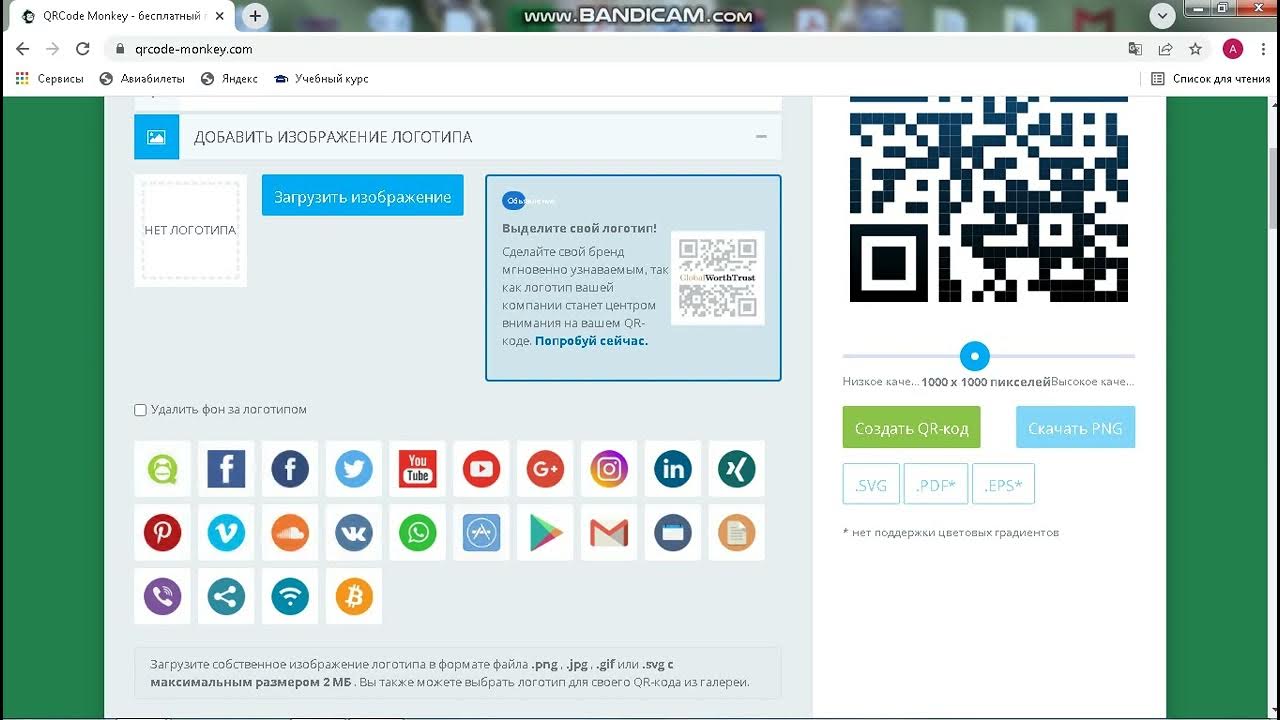Open the 'Яндекс' bookmark
The image size is (1280, 720).
[229, 79]
